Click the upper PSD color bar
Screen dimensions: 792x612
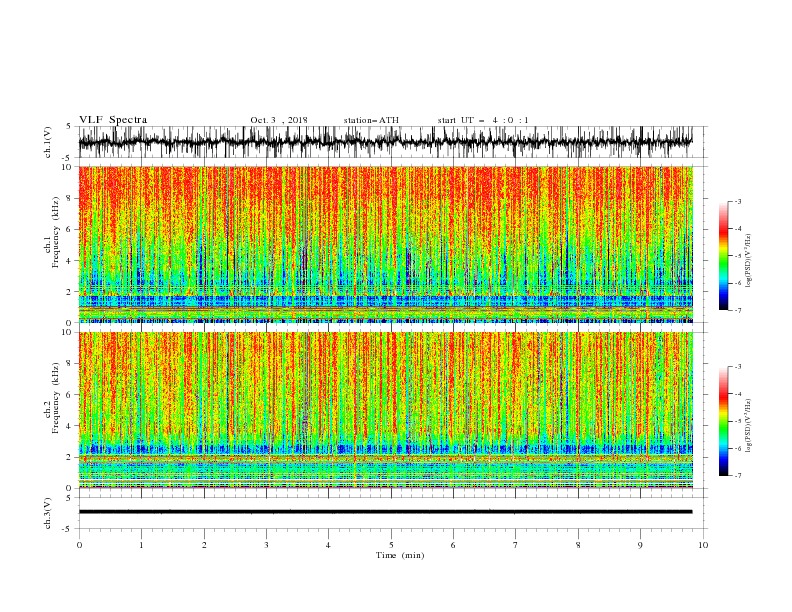click(x=723, y=256)
